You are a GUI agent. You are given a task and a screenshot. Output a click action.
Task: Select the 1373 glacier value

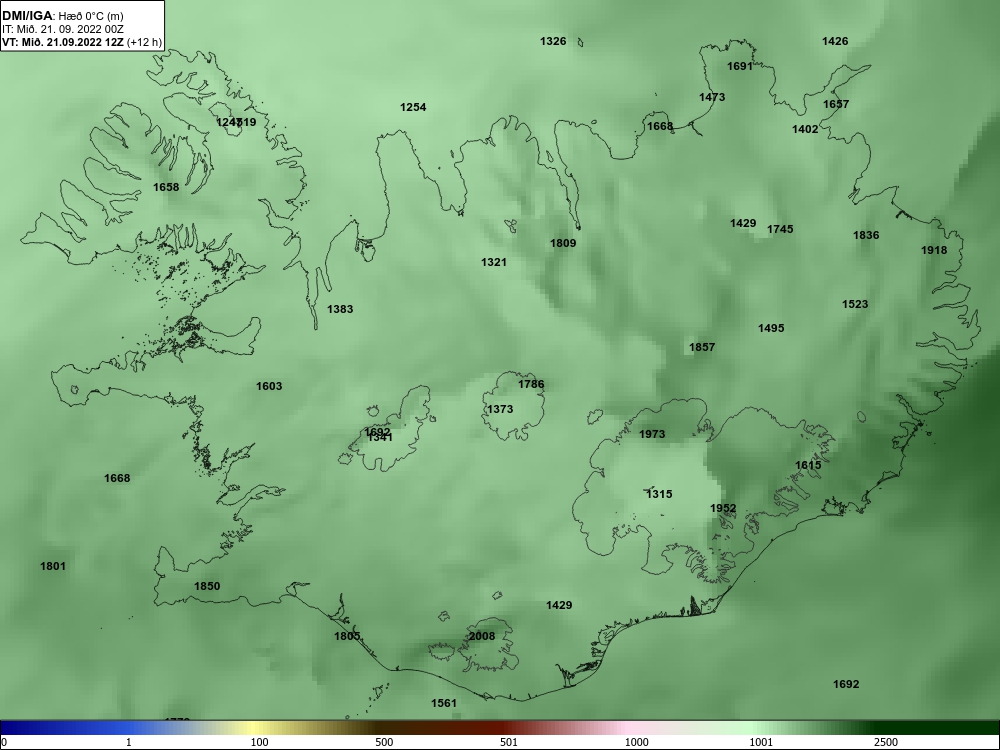click(500, 409)
